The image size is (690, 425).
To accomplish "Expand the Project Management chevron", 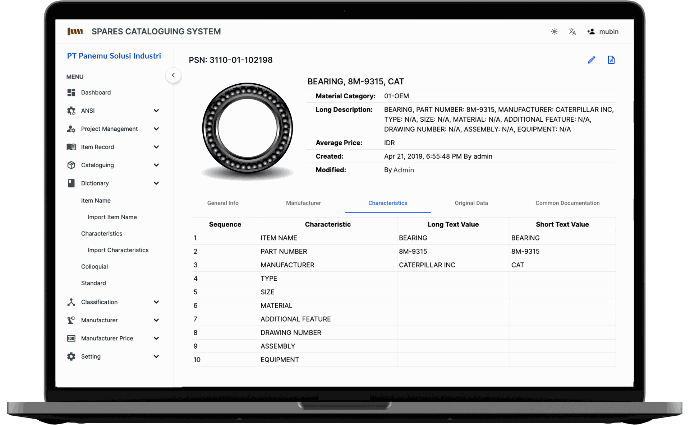I will point(156,129).
